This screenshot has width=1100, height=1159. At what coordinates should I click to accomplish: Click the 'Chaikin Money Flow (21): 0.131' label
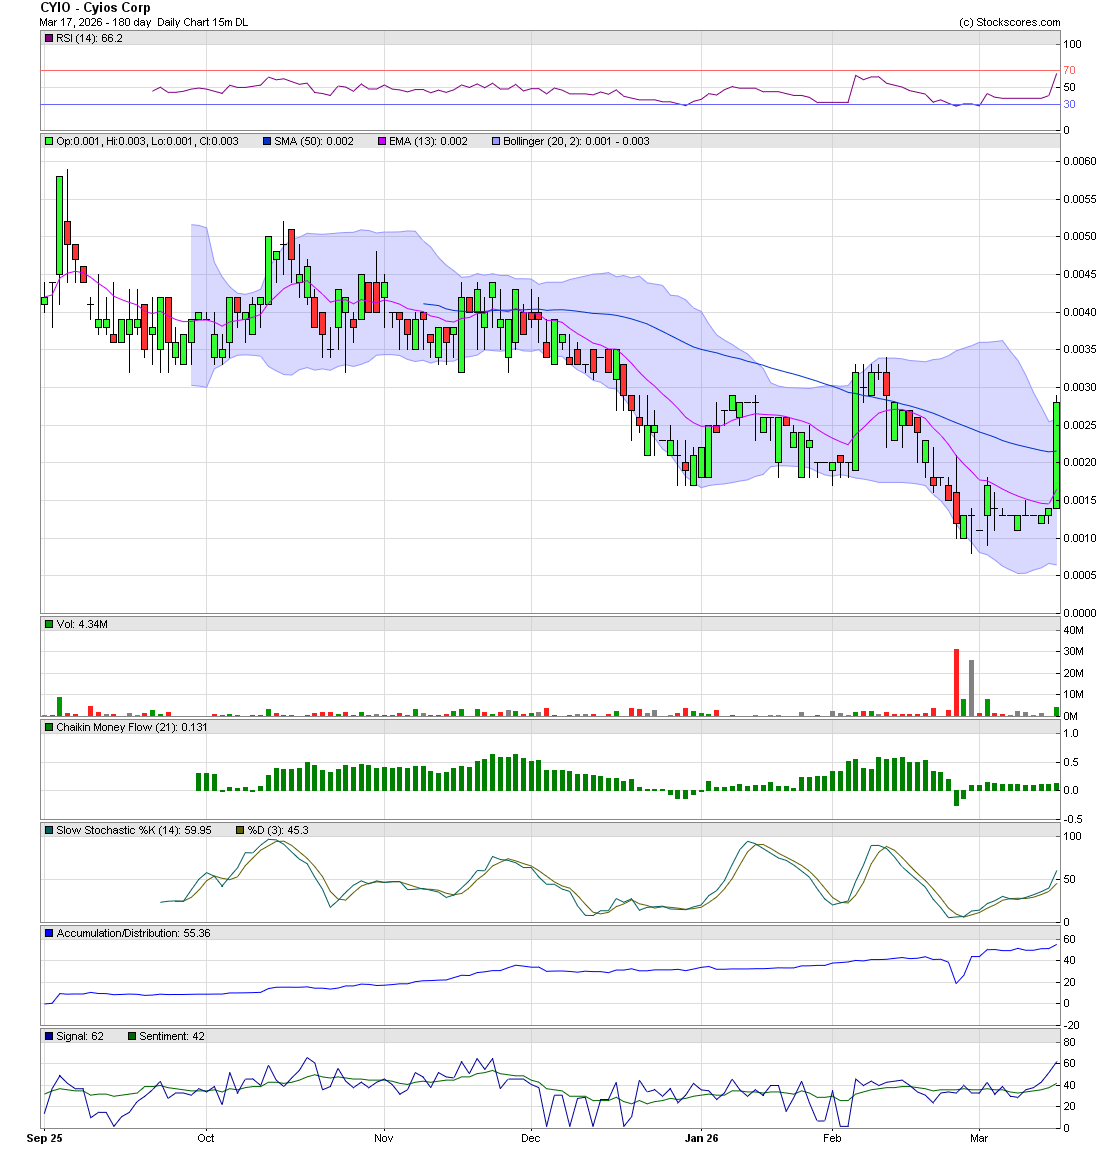click(x=132, y=727)
